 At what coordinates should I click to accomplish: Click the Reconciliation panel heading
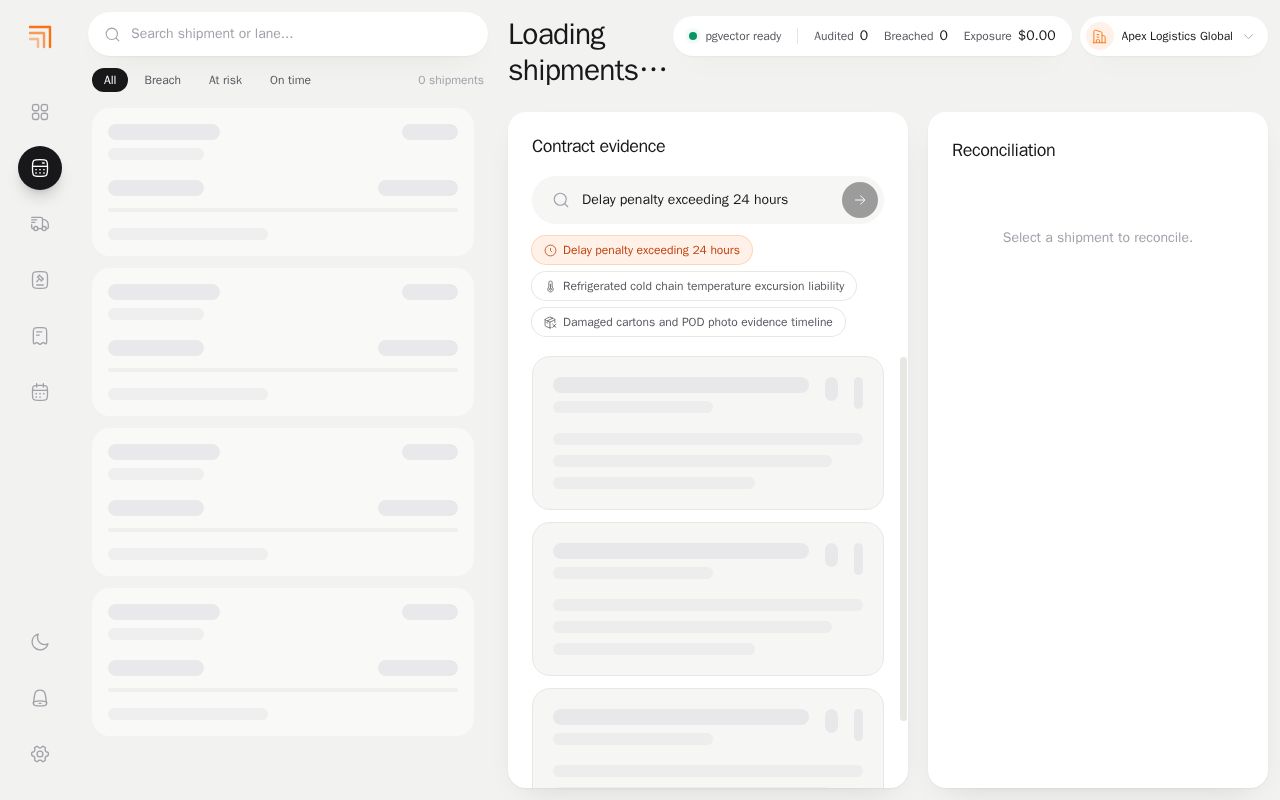pyautogui.click(x=1003, y=150)
